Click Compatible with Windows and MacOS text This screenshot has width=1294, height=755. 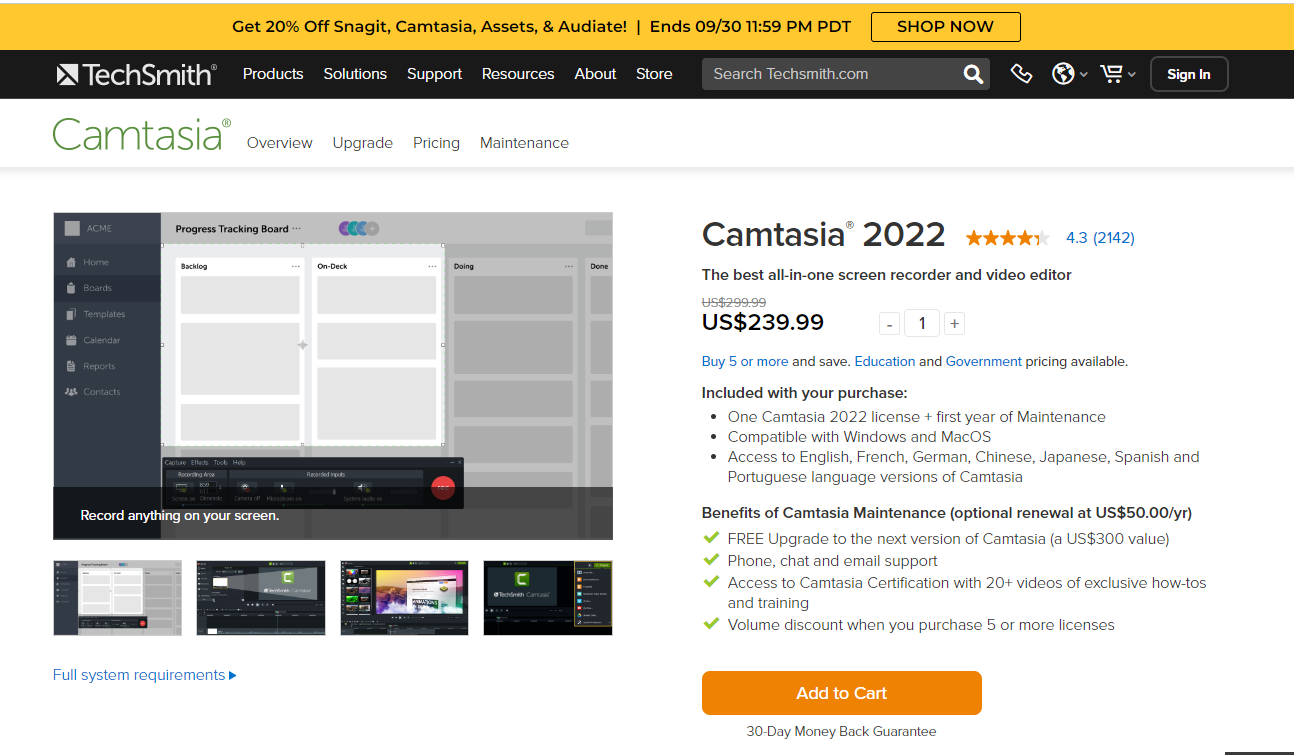click(860, 437)
